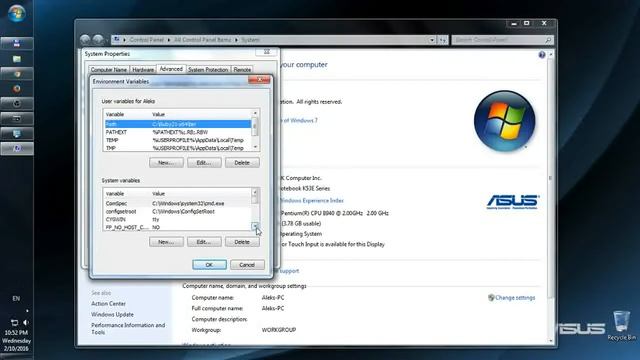Open Windows Update link

[112, 314]
